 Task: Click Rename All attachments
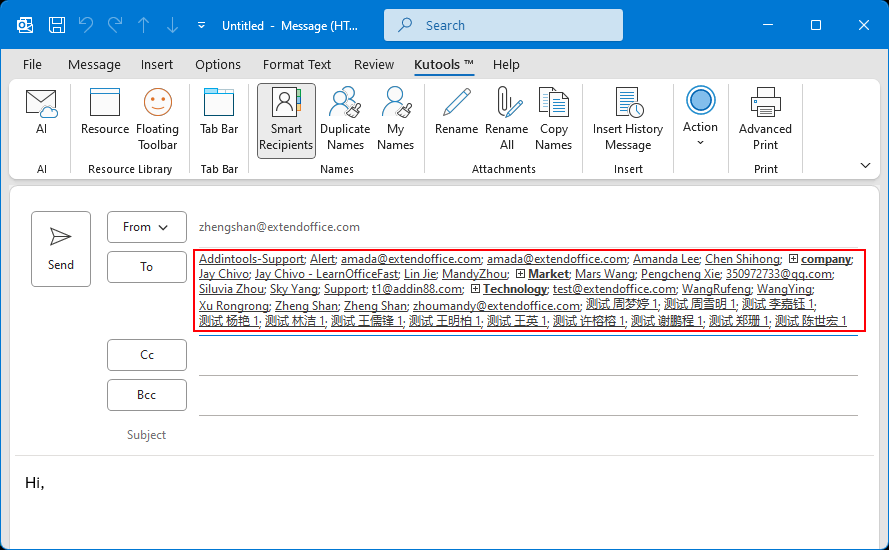pyautogui.click(x=507, y=120)
